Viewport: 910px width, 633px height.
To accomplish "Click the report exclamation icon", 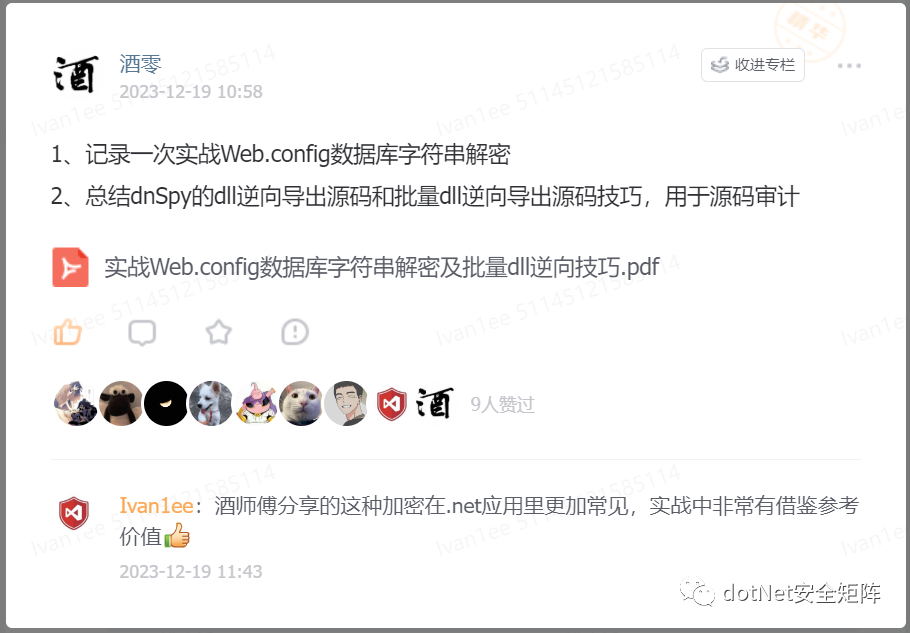I will [x=295, y=332].
